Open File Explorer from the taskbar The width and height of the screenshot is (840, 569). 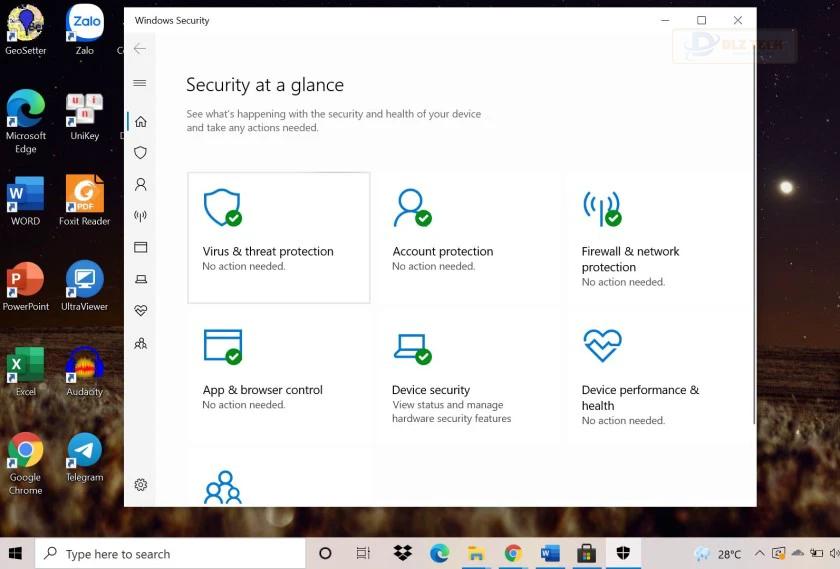476,553
